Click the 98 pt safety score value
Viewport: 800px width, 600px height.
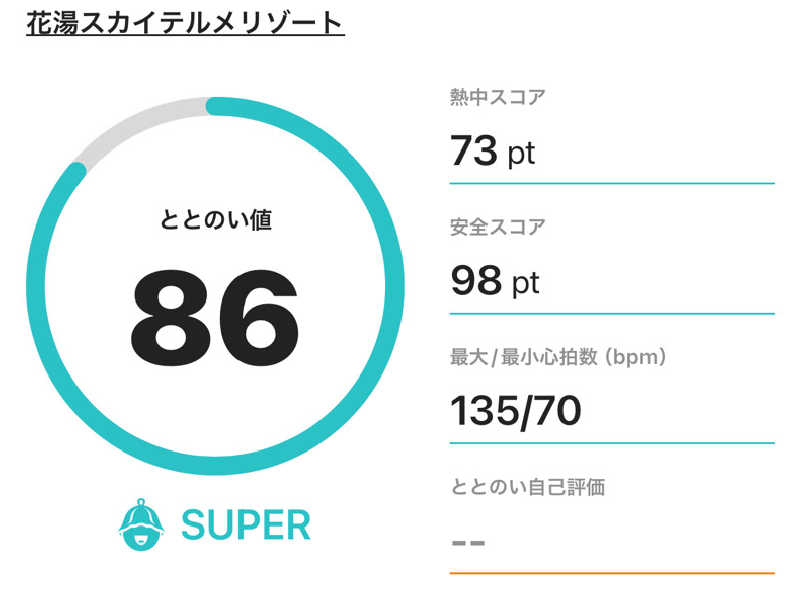(494, 281)
